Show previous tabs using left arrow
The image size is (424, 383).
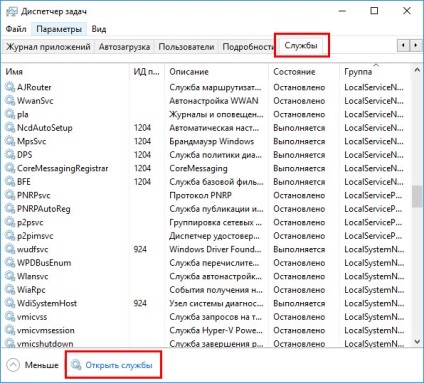pyautogui.click(x=403, y=45)
